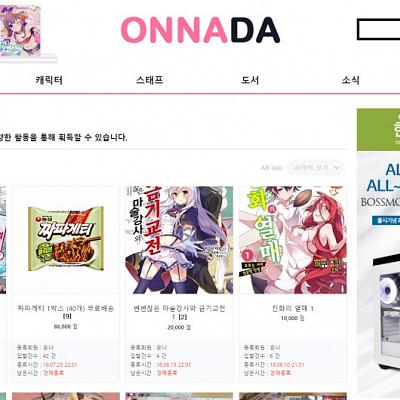Click the ONNADA site logo

coord(200,30)
